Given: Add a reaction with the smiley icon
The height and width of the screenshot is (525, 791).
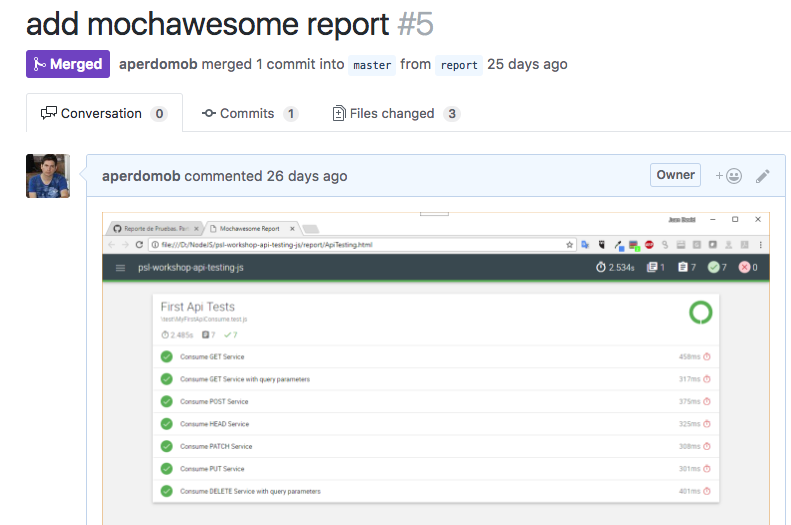Looking at the screenshot, I should point(728,176).
